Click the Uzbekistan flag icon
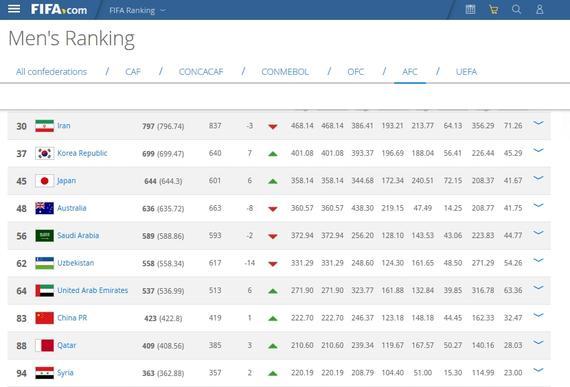The image size is (570, 387). (x=45, y=263)
